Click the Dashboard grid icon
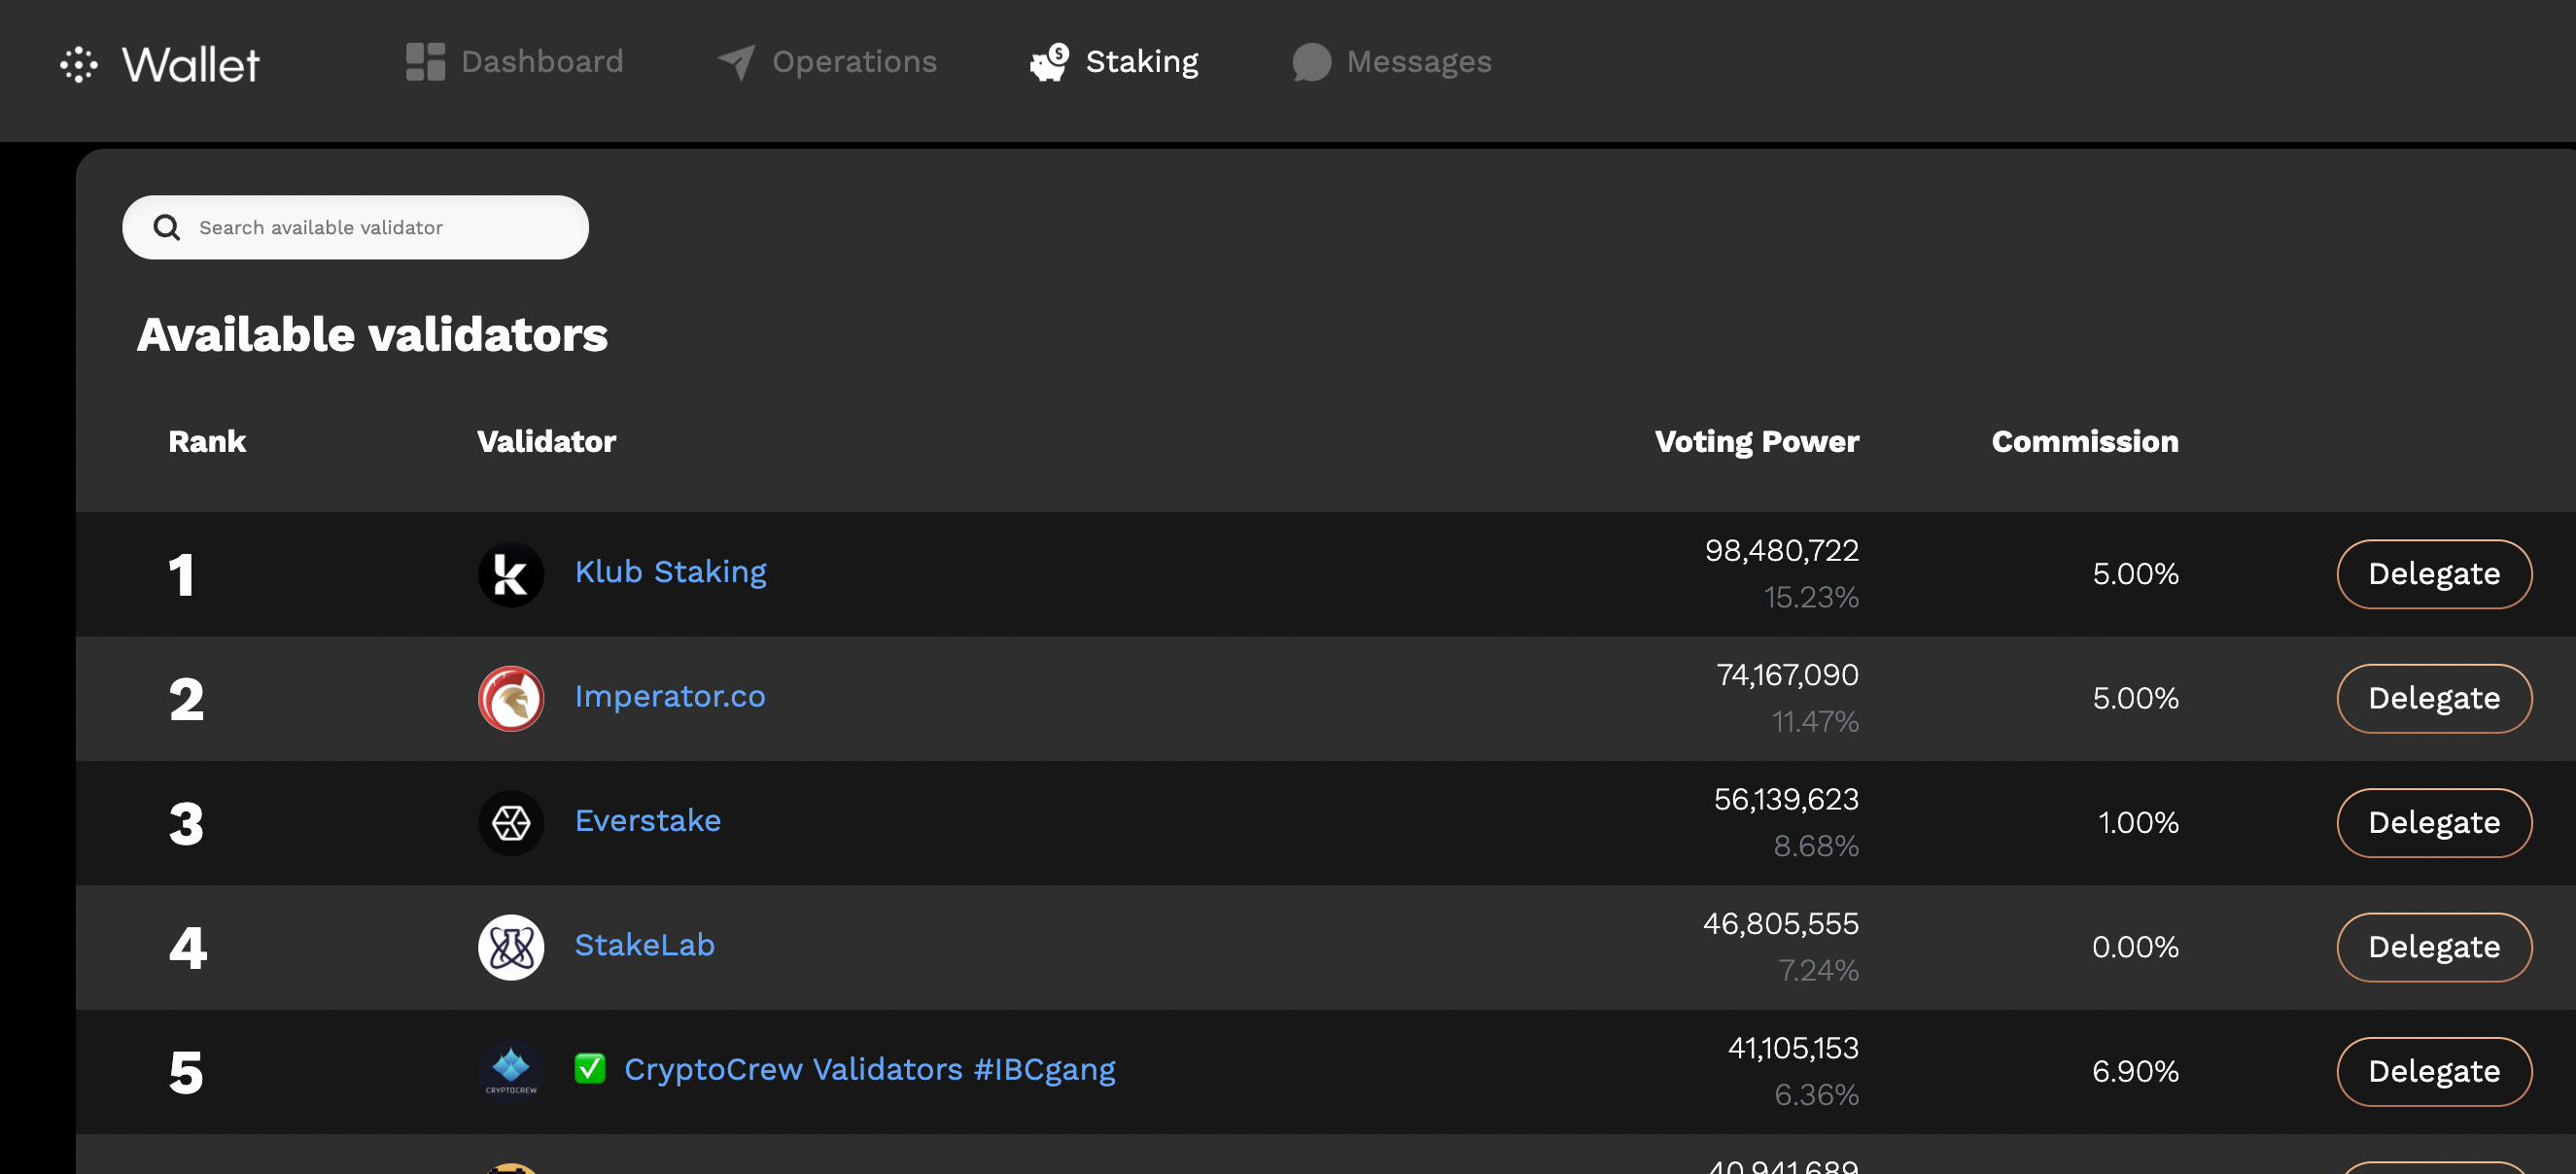Image resolution: width=2576 pixels, height=1174 pixels. pos(425,62)
